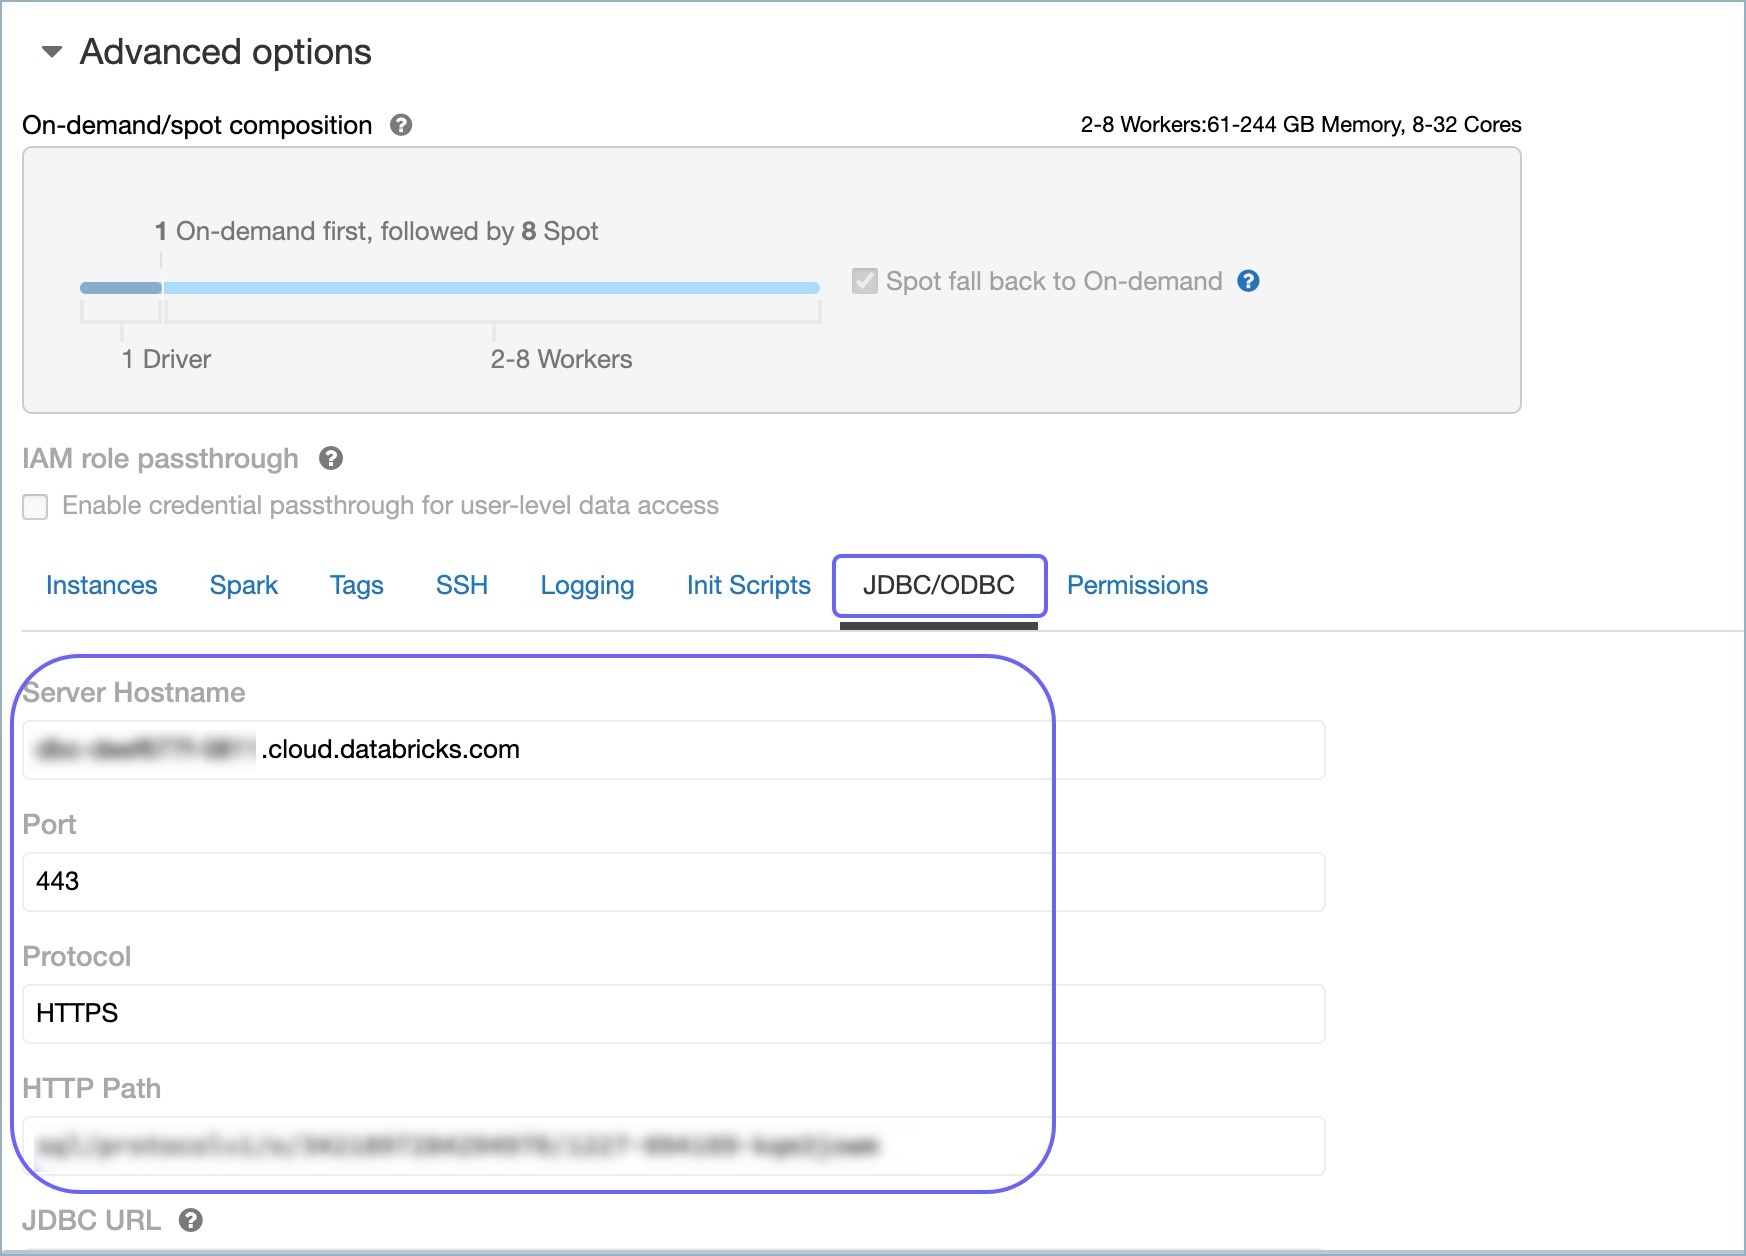Switch to the Instances tab
The image size is (1746, 1256).
[101, 585]
